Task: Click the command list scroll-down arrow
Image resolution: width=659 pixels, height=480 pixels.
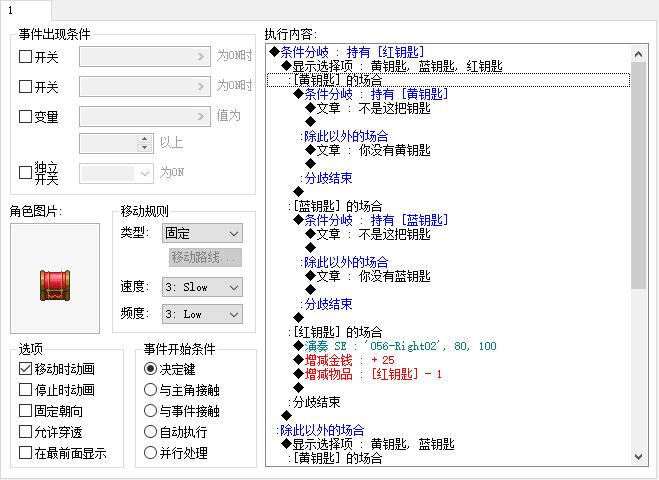Action: coord(638,456)
